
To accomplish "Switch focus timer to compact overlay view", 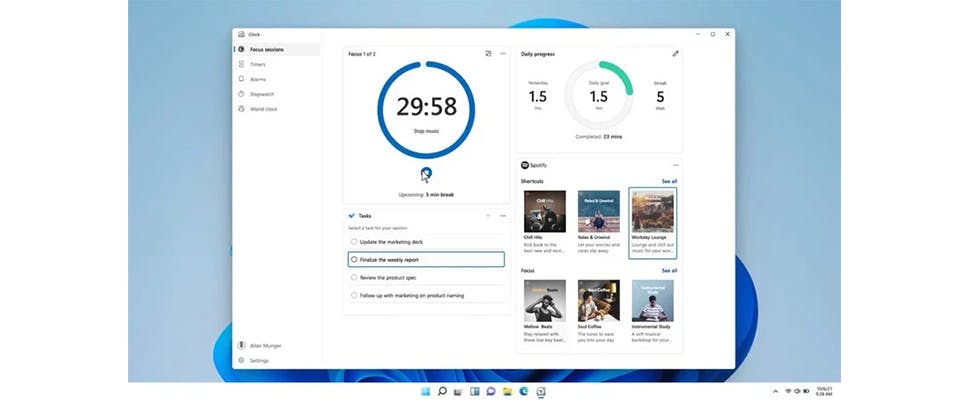I will (x=488, y=54).
